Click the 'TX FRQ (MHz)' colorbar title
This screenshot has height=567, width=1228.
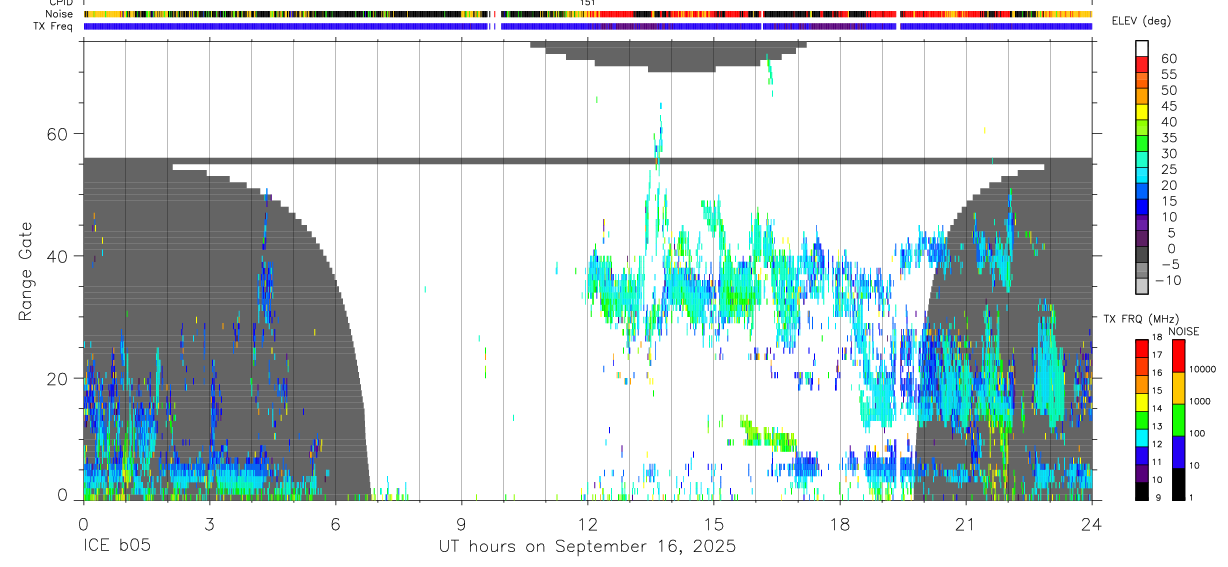(1139, 319)
